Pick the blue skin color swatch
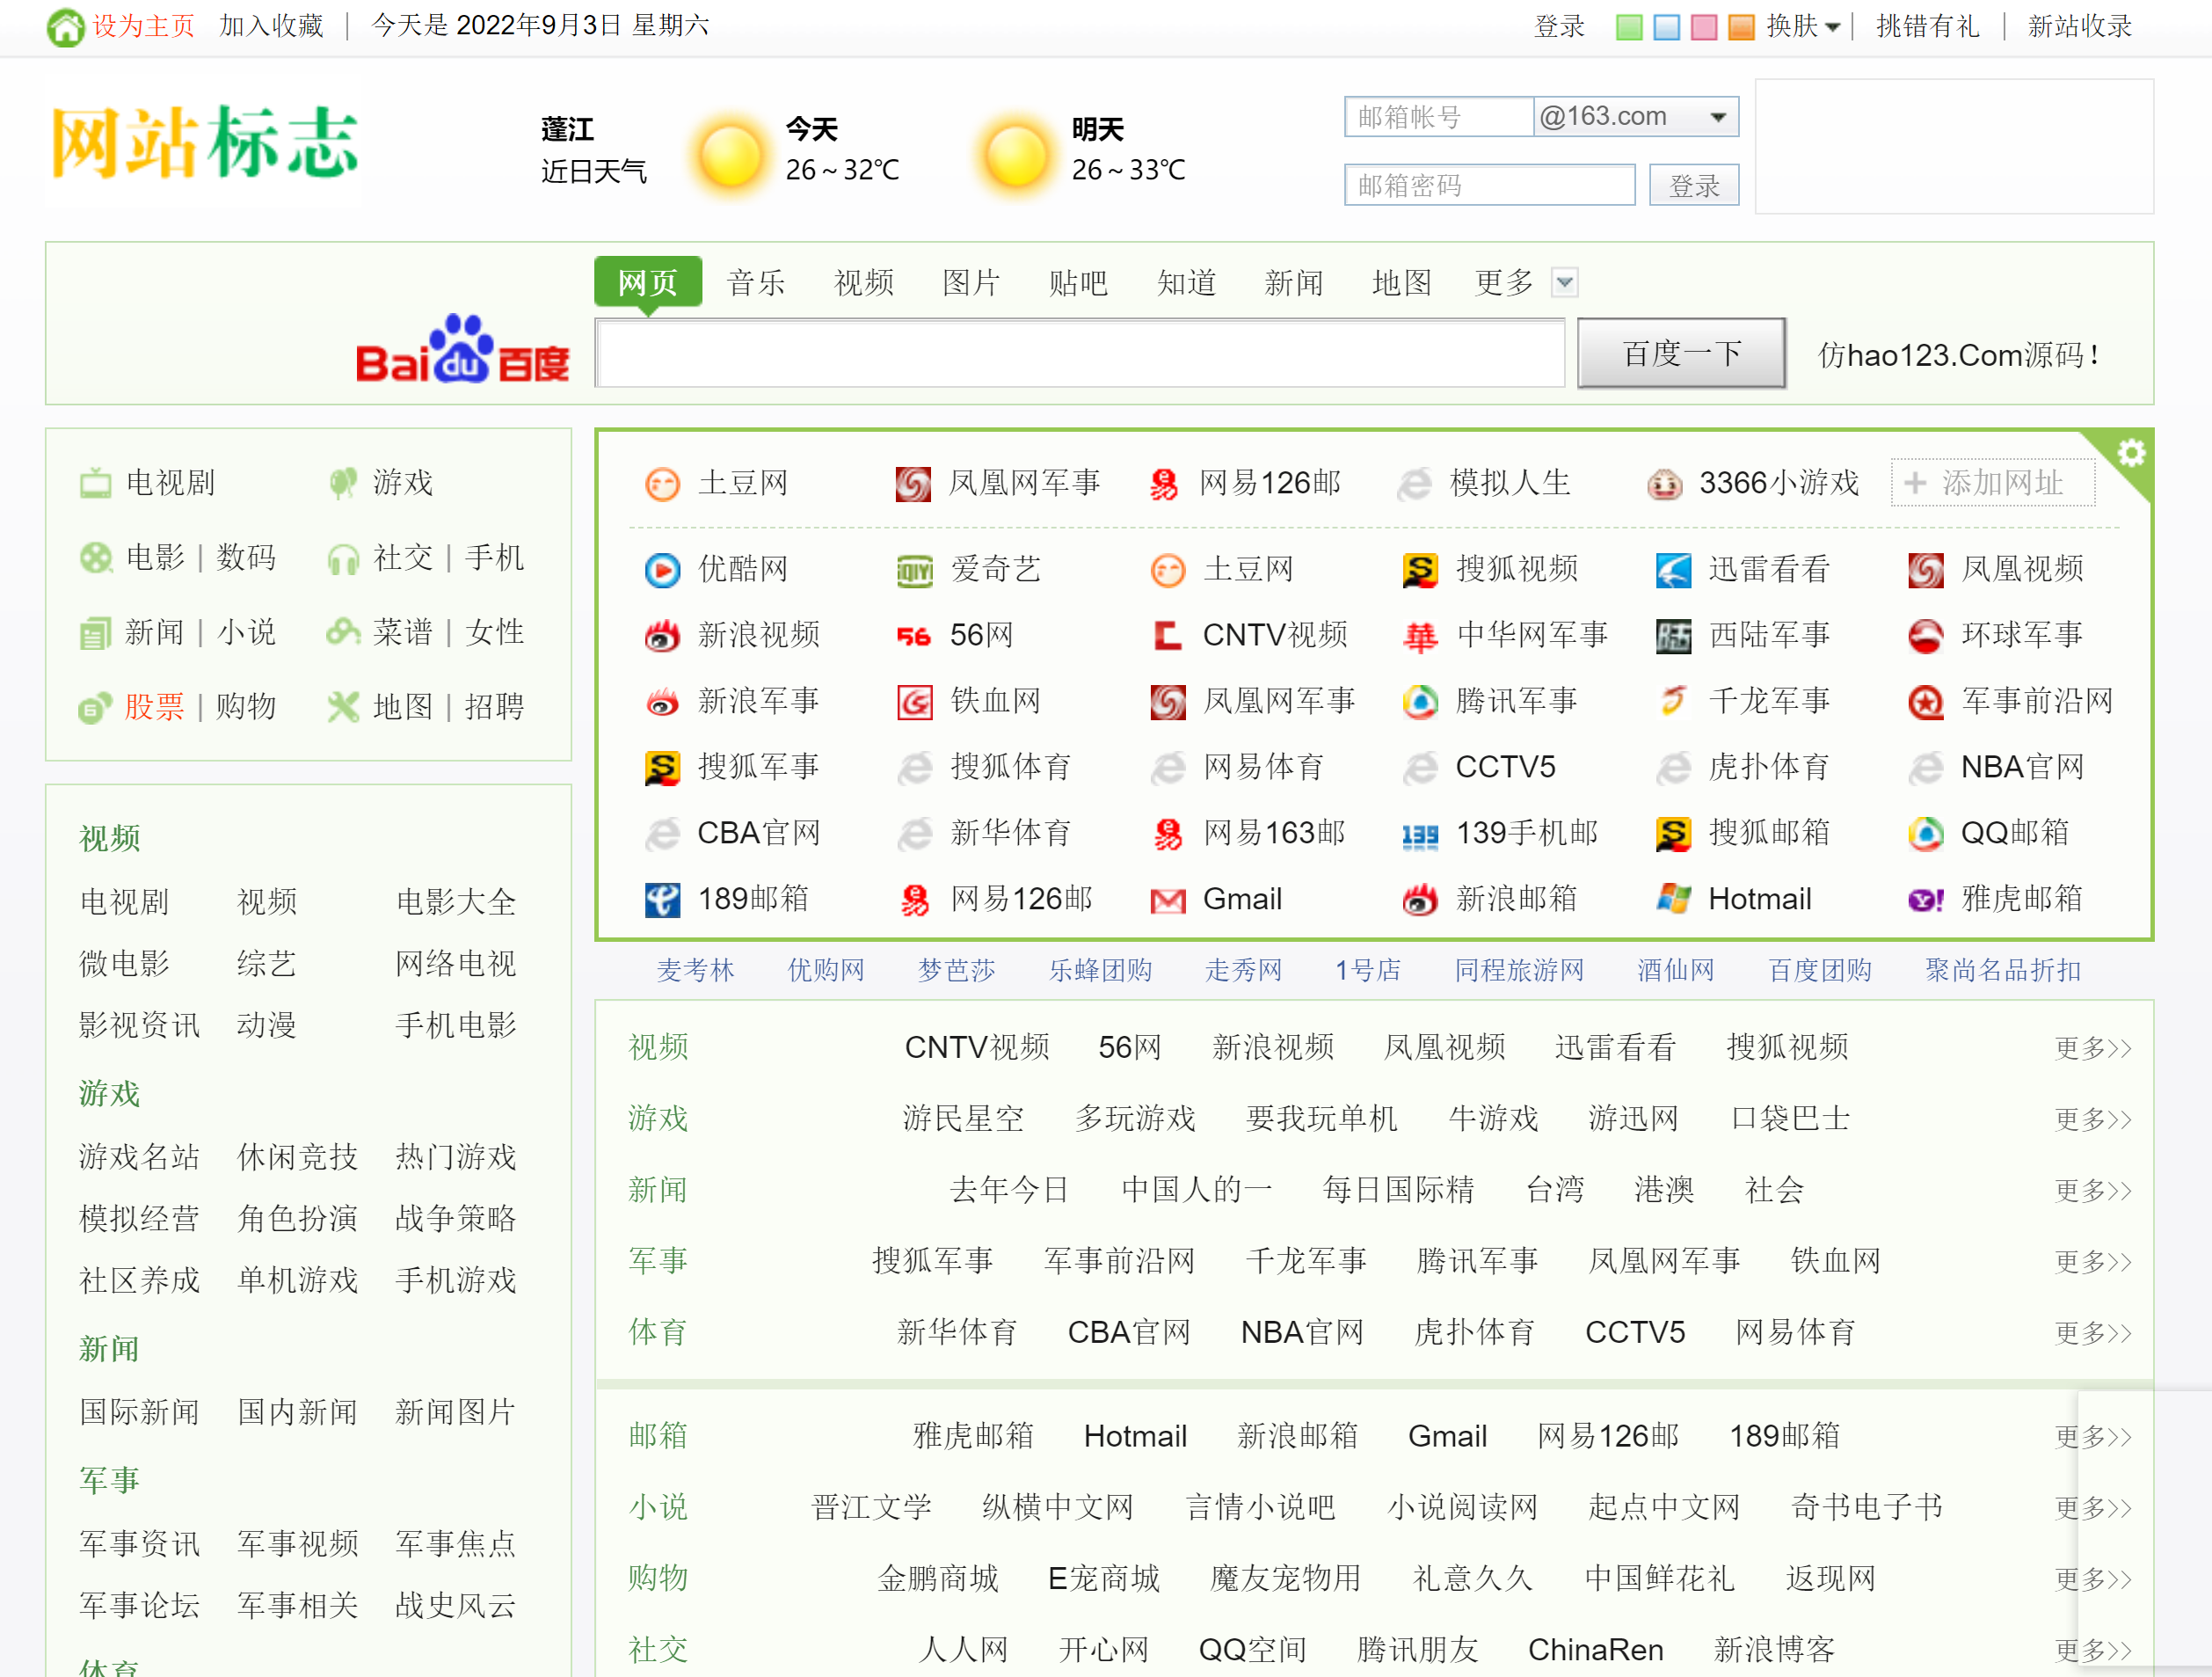Screen dimensions: 2212x1677 (x=1666, y=27)
